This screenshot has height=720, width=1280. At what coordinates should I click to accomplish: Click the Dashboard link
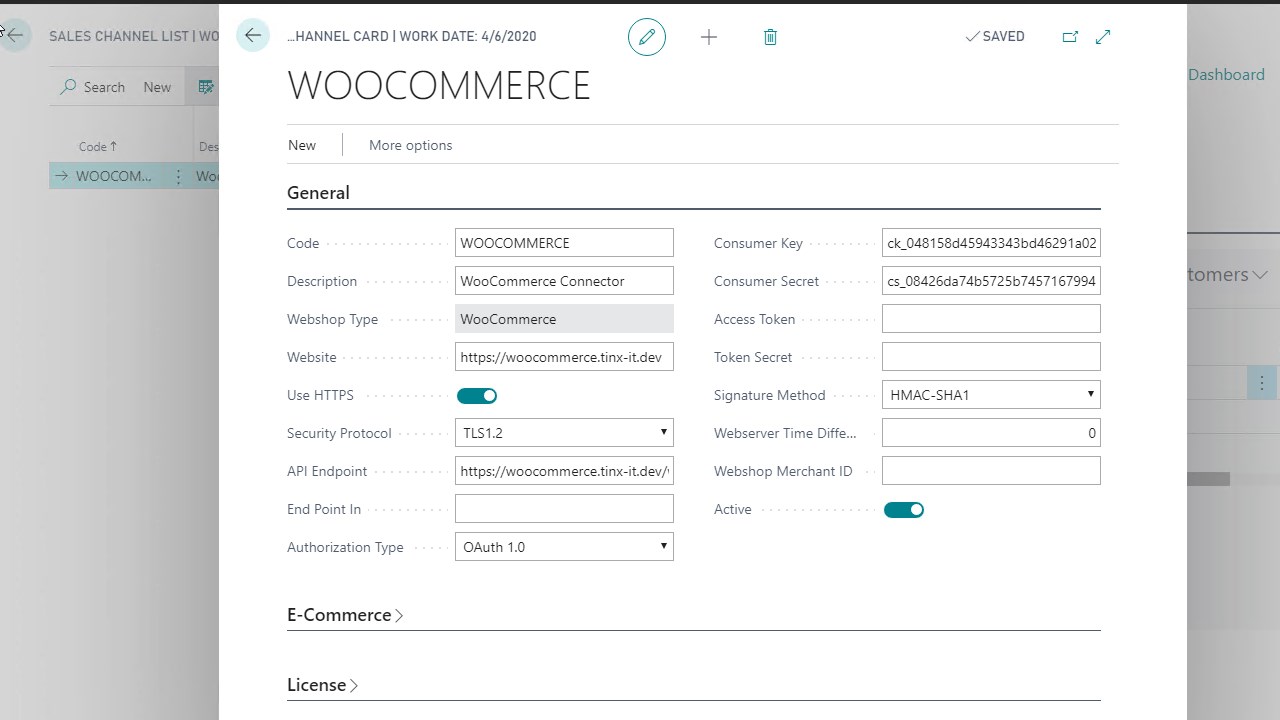[1226, 75]
